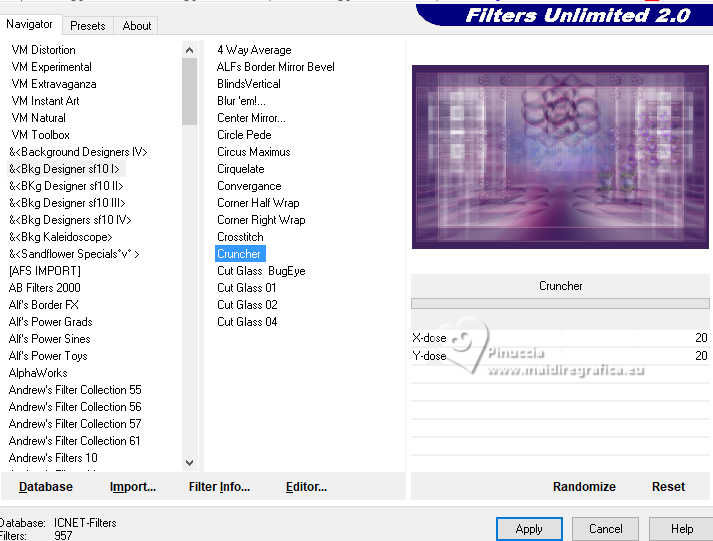Select VM Distortion category
The height and width of the screenshot is (541, 713).
click(44, 50)
